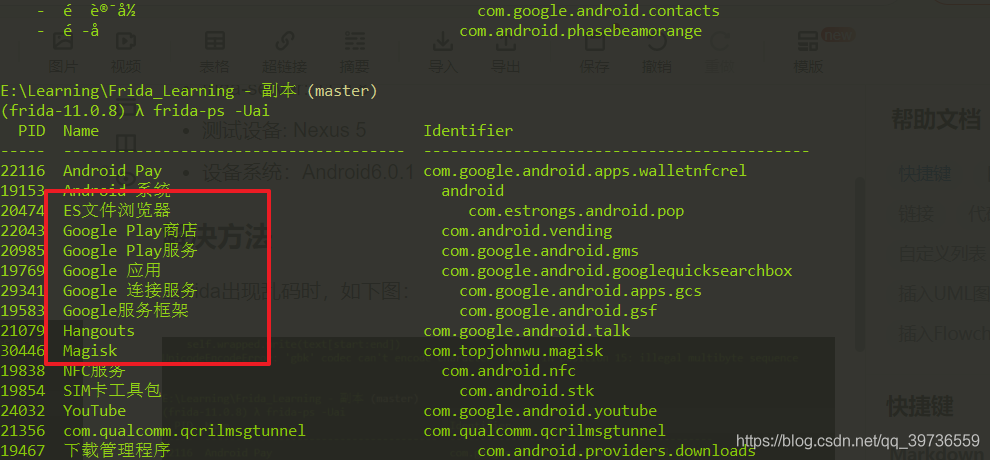Screen dimensions: 990x460
Task: Click PID 30446 in the process list
Action: pos(23,351)
